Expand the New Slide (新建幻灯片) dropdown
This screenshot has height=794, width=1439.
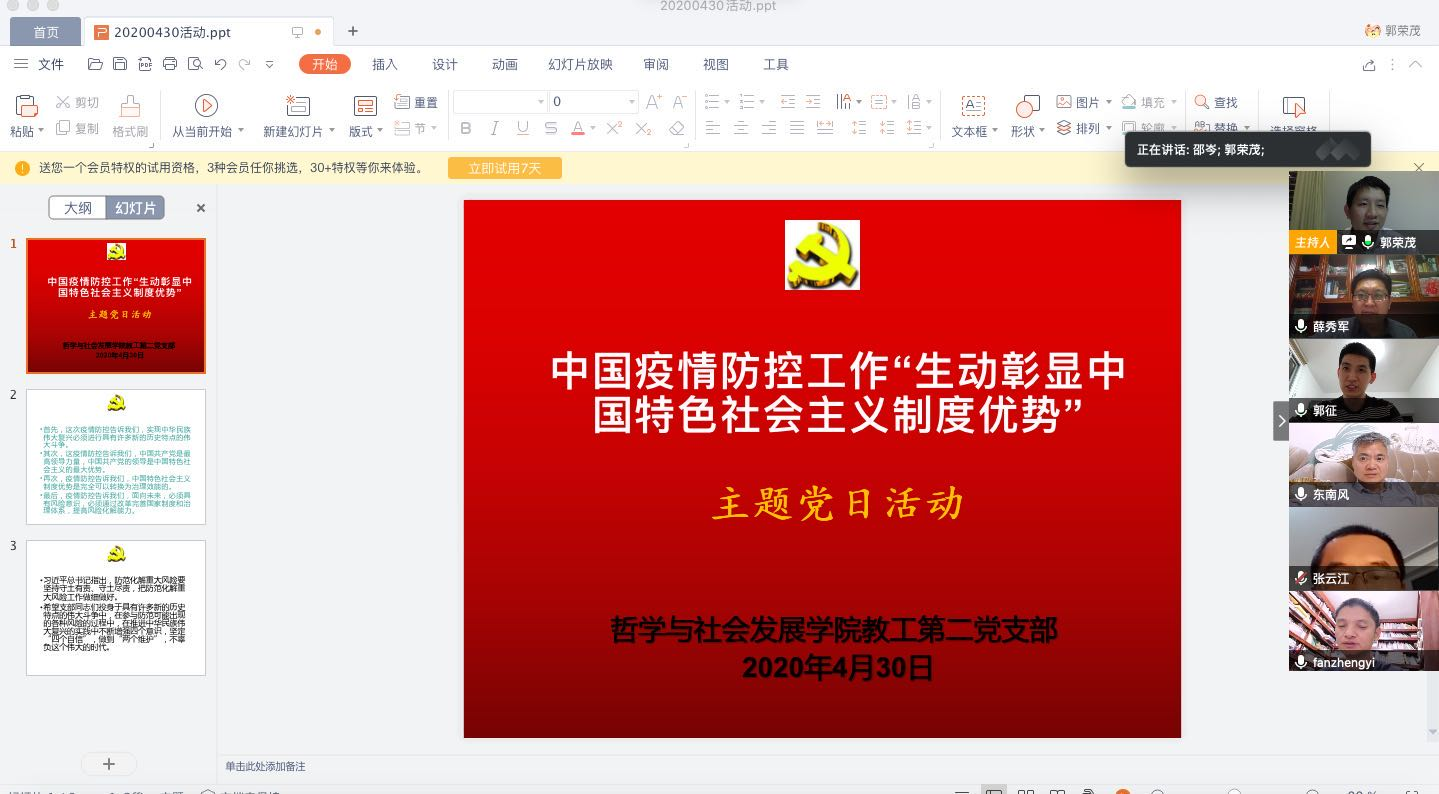(x=332, y=131)
